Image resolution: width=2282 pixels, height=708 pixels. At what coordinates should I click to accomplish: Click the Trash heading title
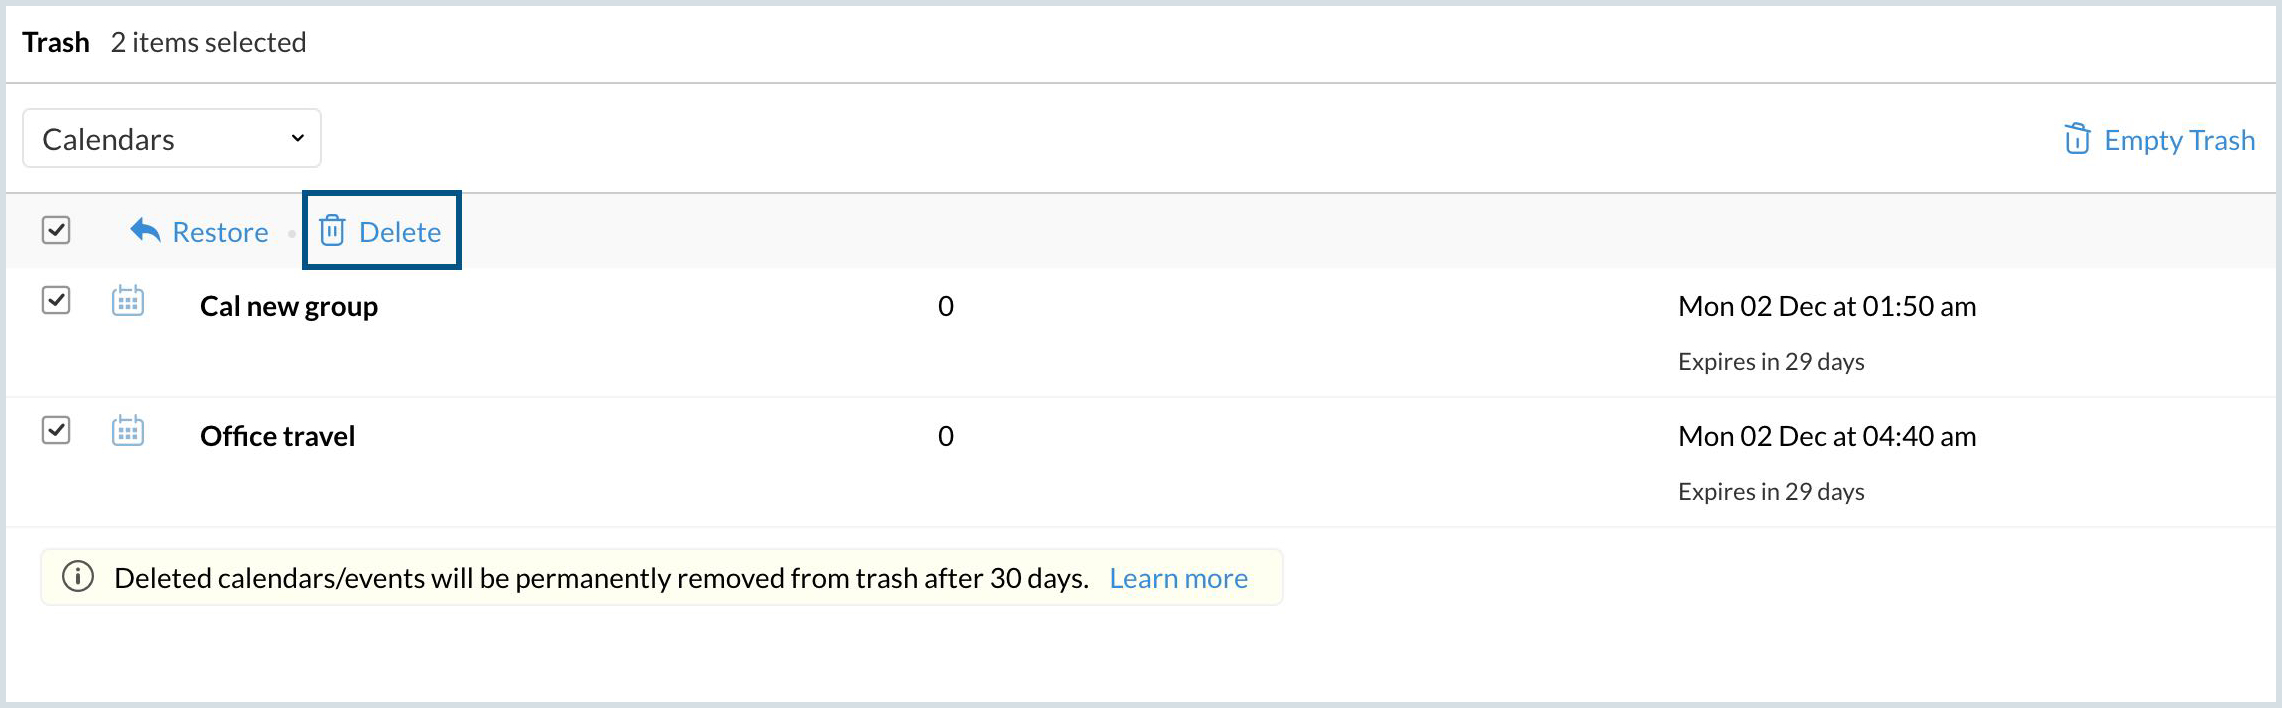pyautogui.click(x=56, y=42)
